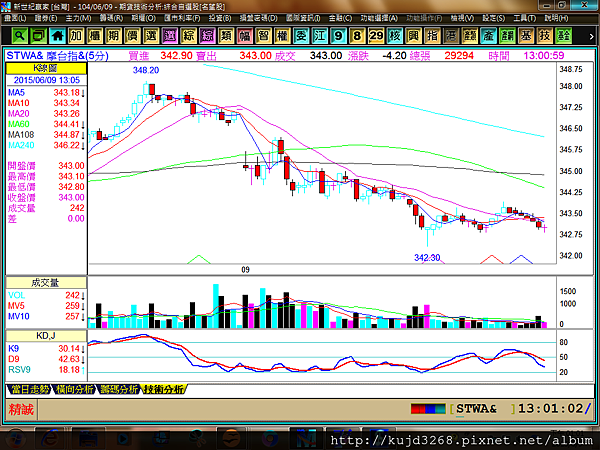This screenshot has height=450, width=600.
Task: Click the yellow 選 toolbar button
Action: 151,36
